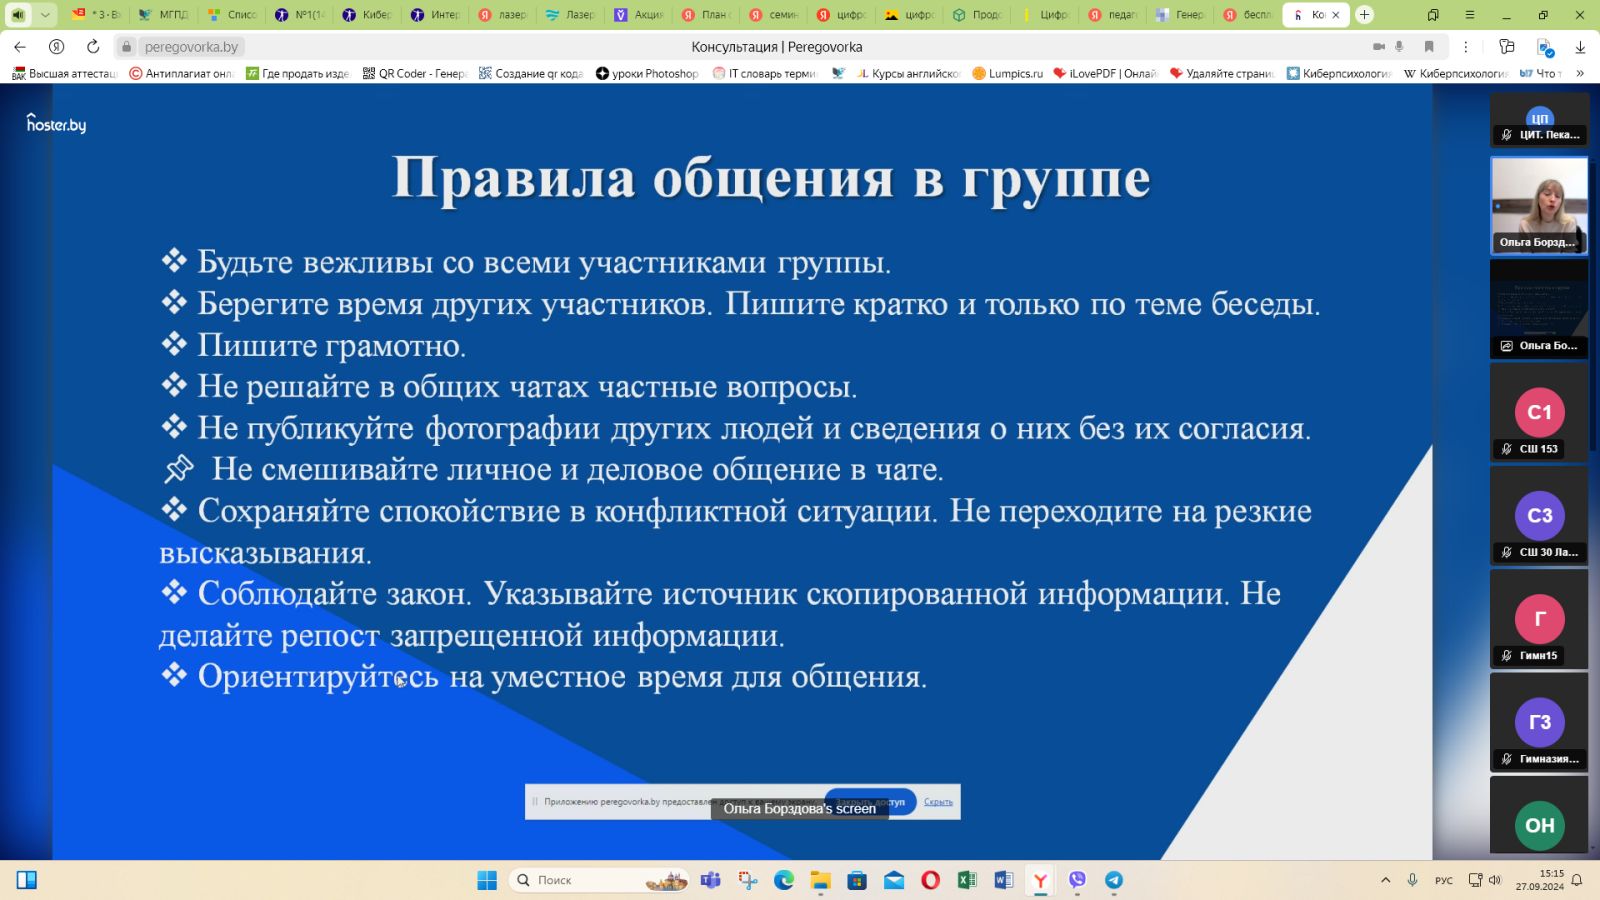Open the browser hamburger menu
This screenshot has height=900, width=1600.
point(1470,15)
